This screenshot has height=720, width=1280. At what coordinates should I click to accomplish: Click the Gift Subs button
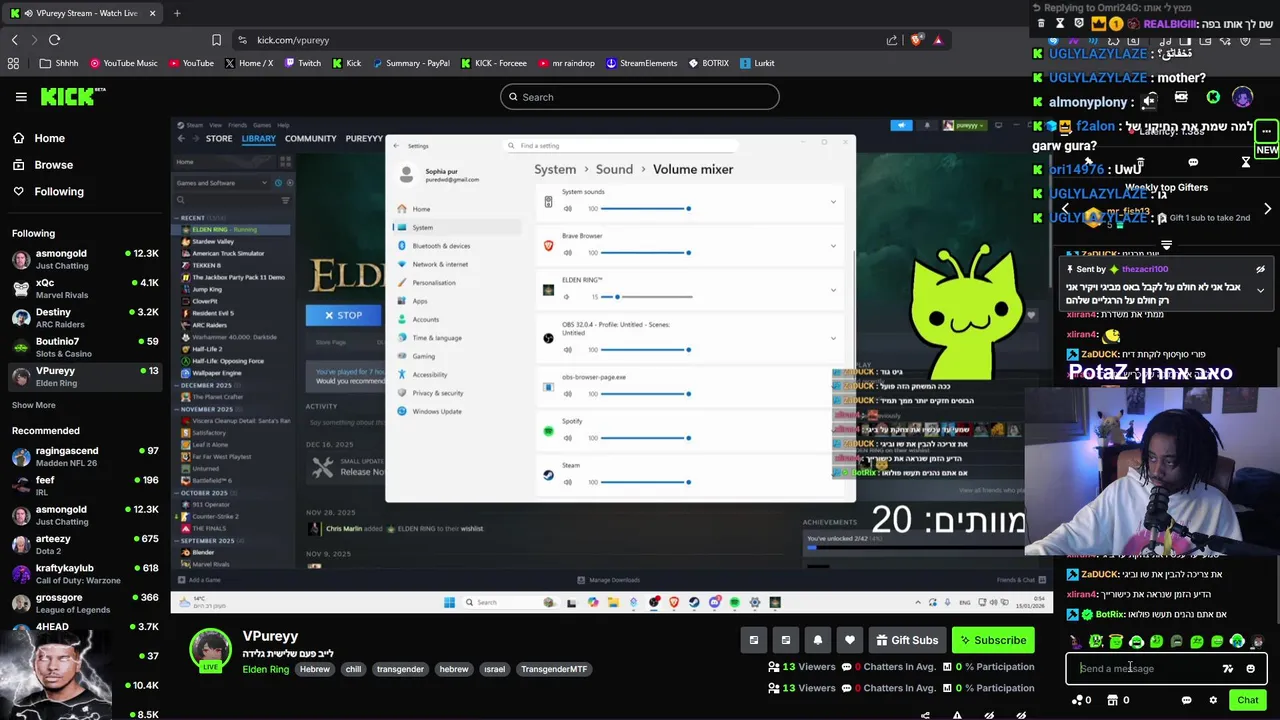pos(907,640)
